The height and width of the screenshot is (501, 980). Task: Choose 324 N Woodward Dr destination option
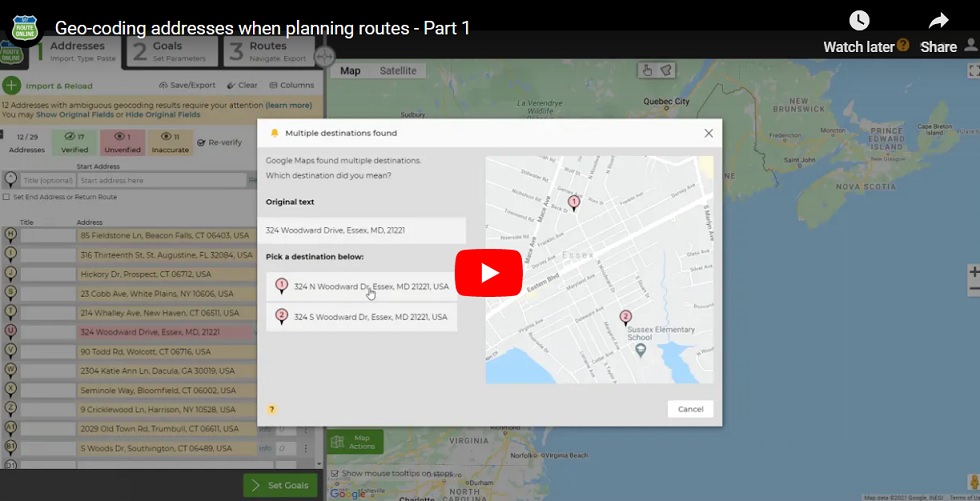point(361,287)
